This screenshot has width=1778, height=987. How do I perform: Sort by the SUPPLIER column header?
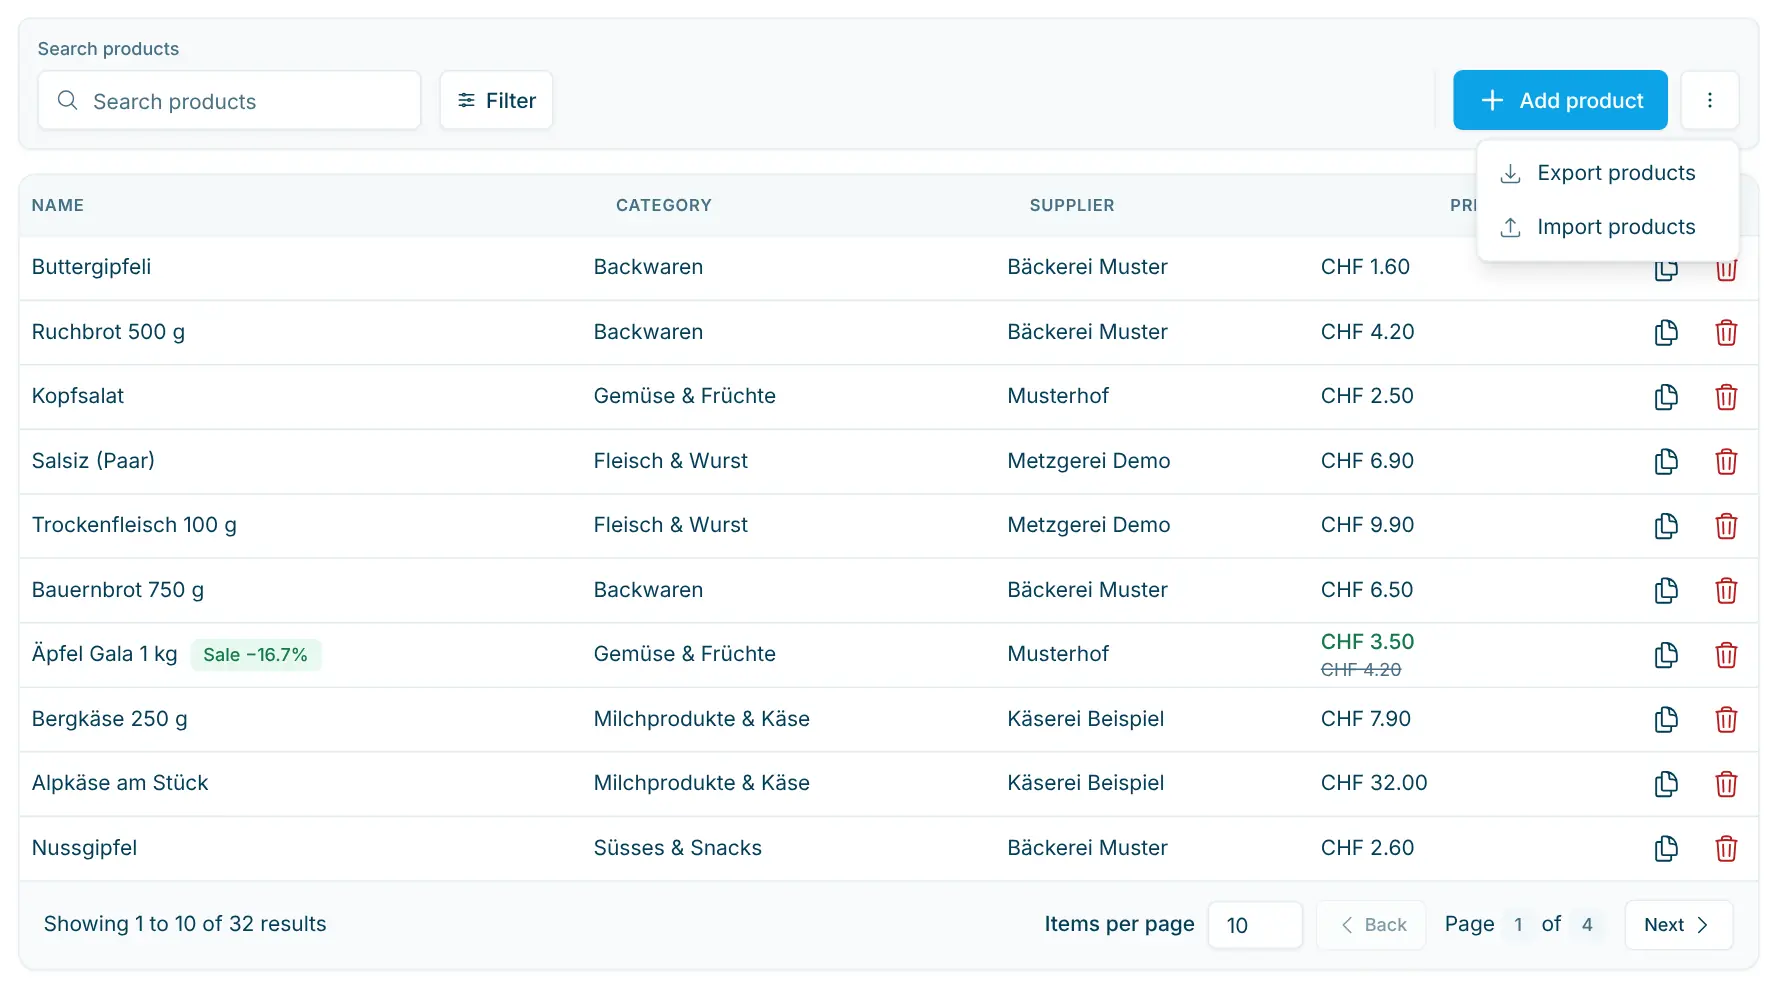(1072, 205)
